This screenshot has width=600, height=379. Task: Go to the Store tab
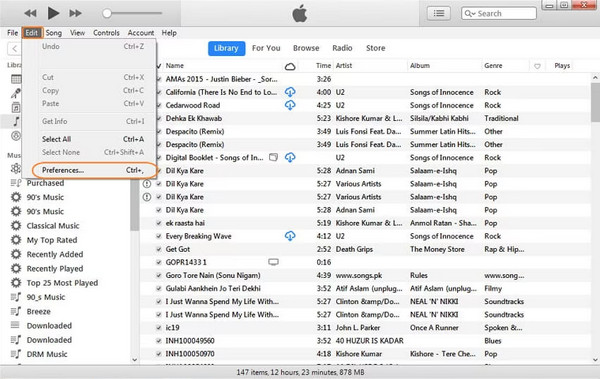click(x=375, y=48)
